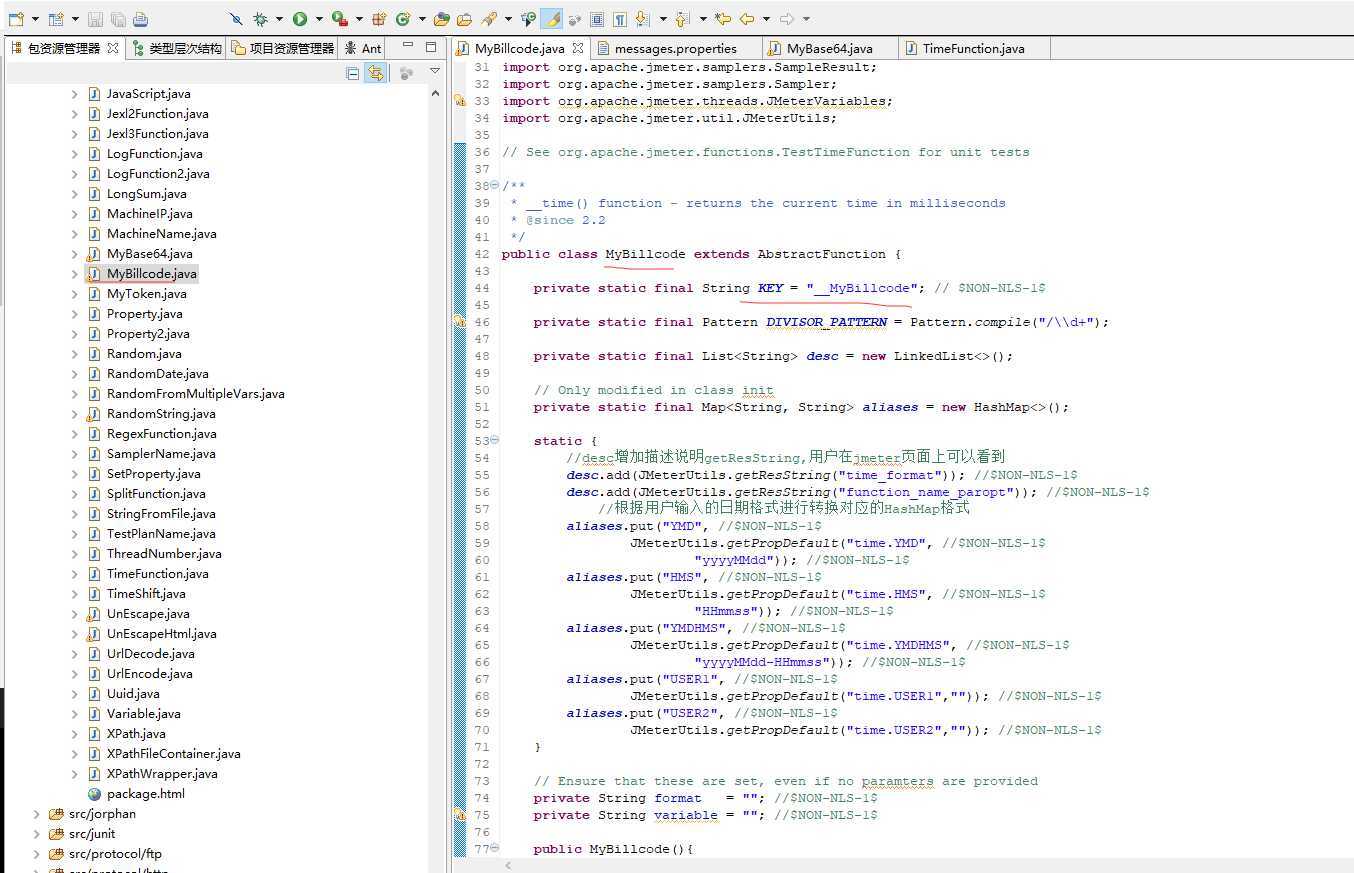
Task: Click the Search flashlight icon
Action: point(489,18)
